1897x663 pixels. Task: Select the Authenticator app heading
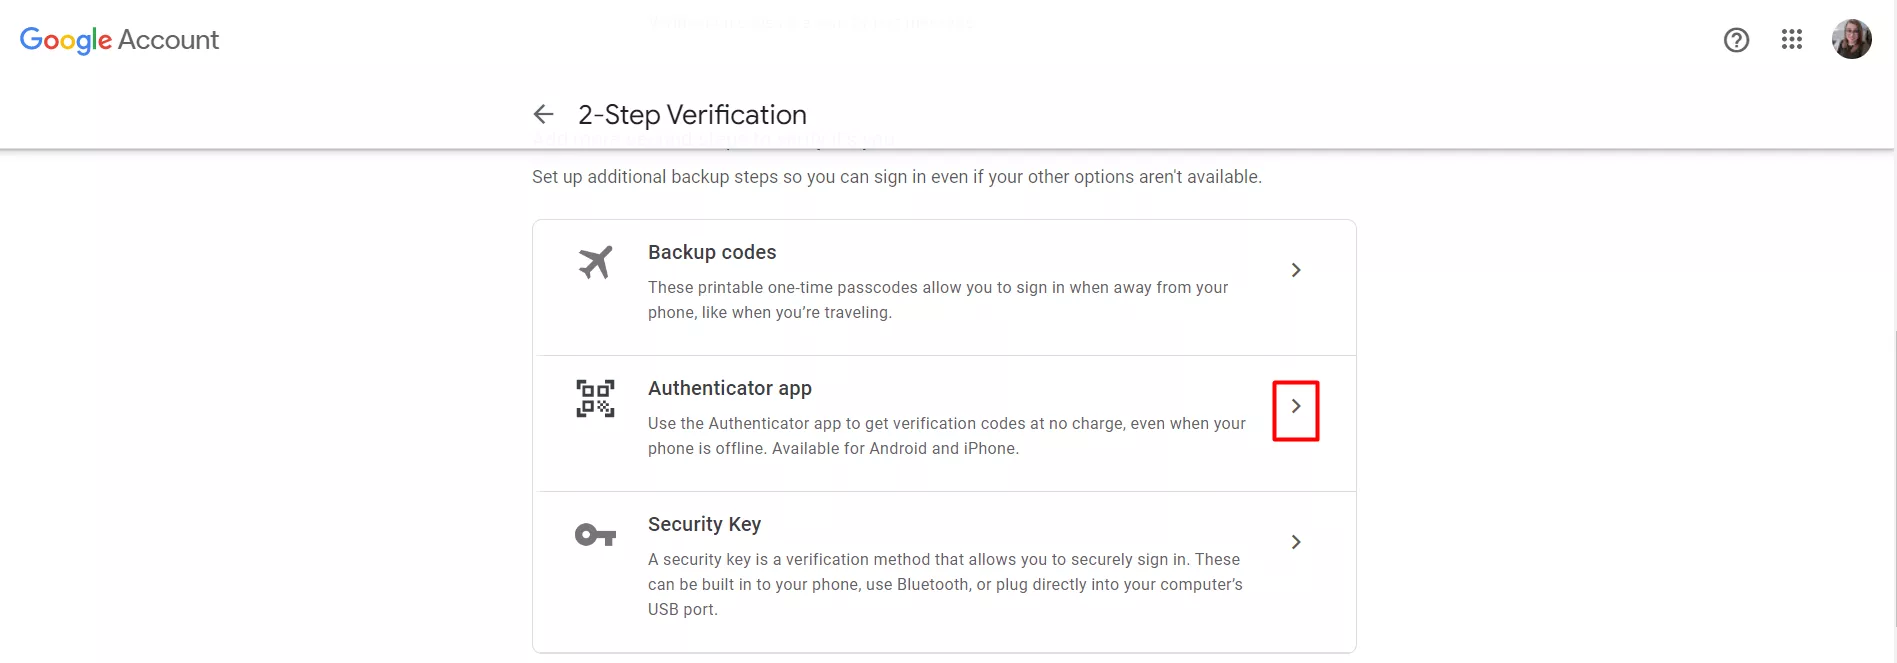730,389
